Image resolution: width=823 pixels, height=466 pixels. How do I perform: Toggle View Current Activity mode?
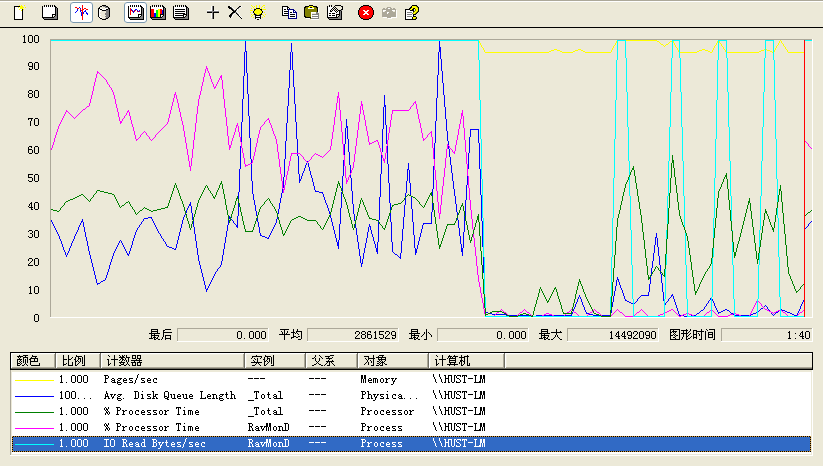tap(82, 12)
